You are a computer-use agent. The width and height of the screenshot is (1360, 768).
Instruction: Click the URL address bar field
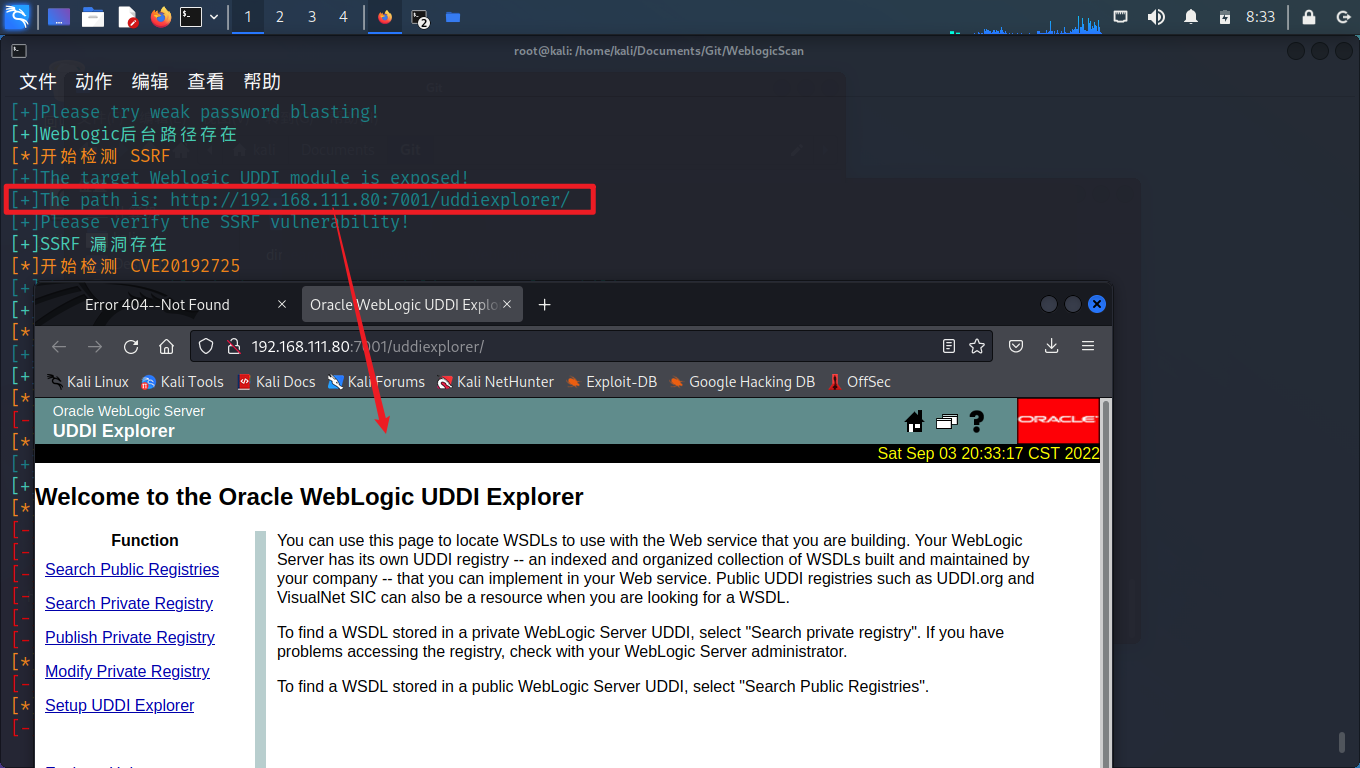coord(590,346)
